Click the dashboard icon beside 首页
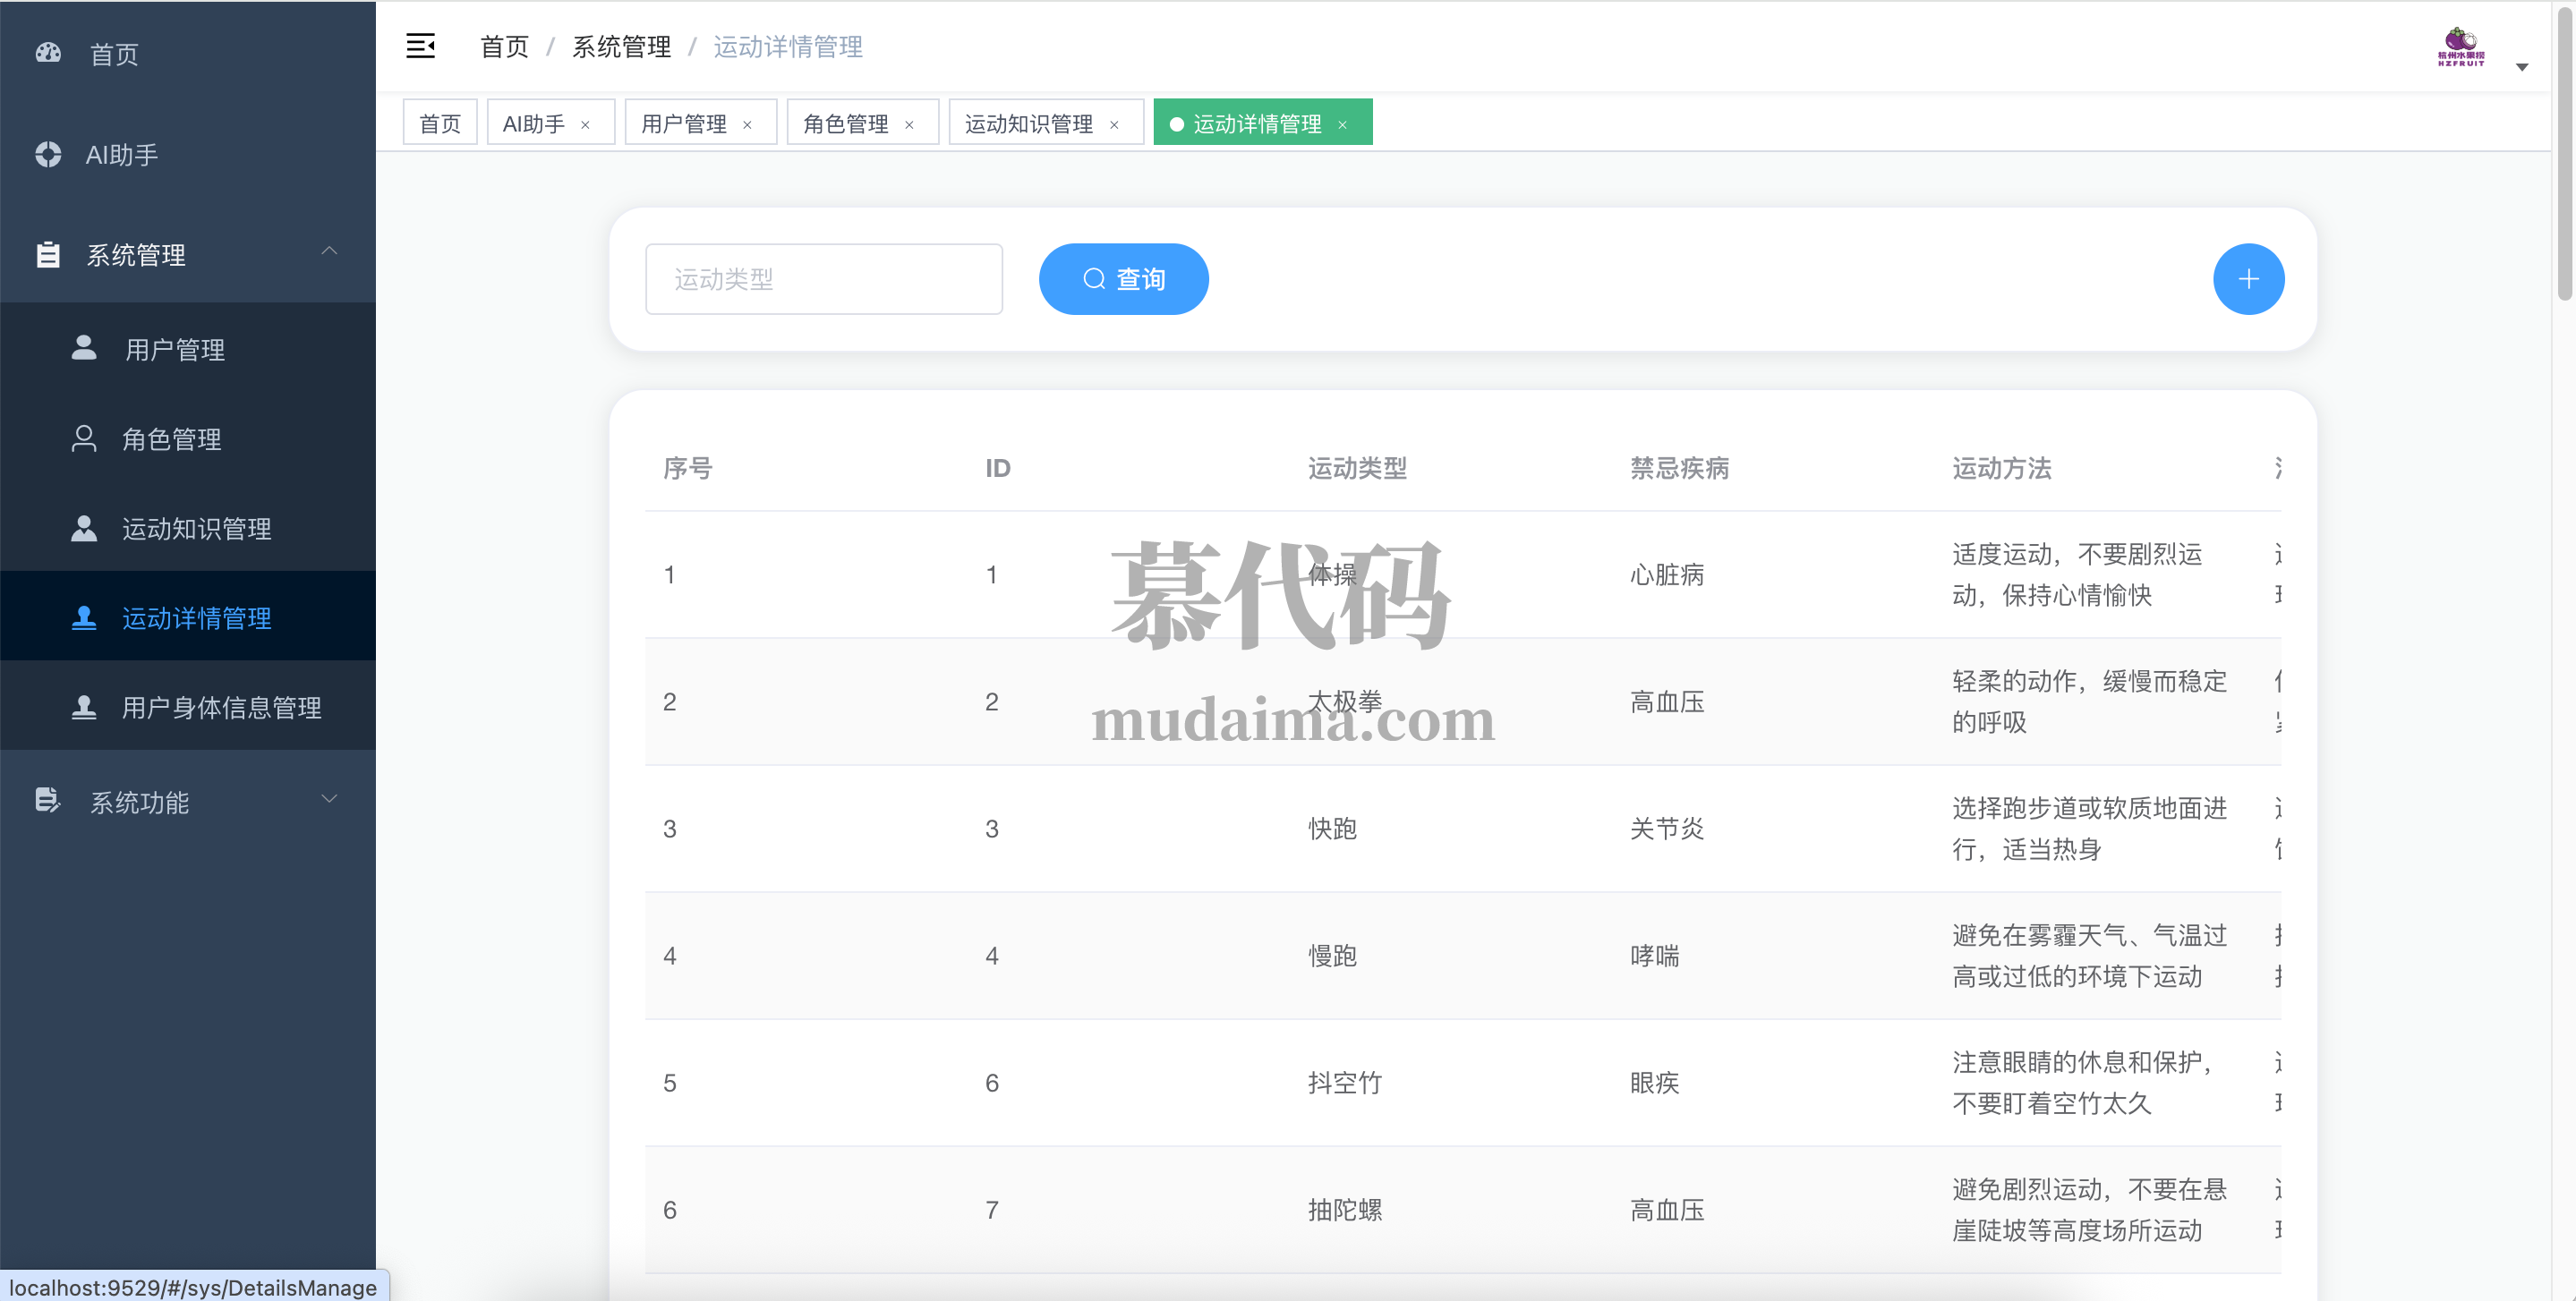 [x=48, y=53]
